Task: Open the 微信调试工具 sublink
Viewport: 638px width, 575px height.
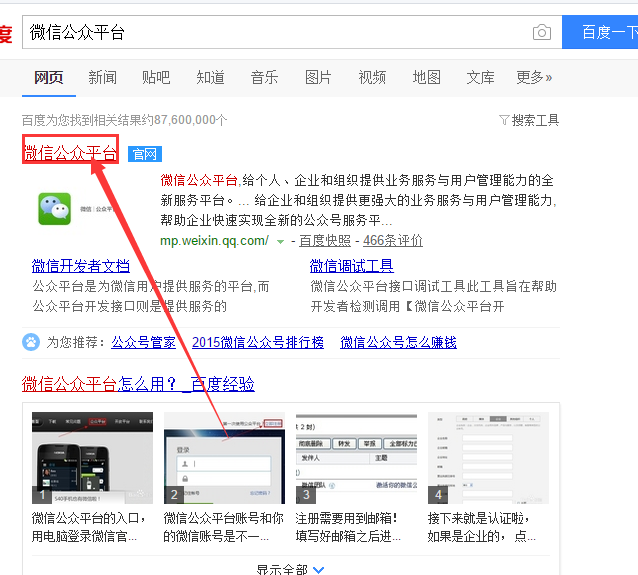Action: [352, 266]
